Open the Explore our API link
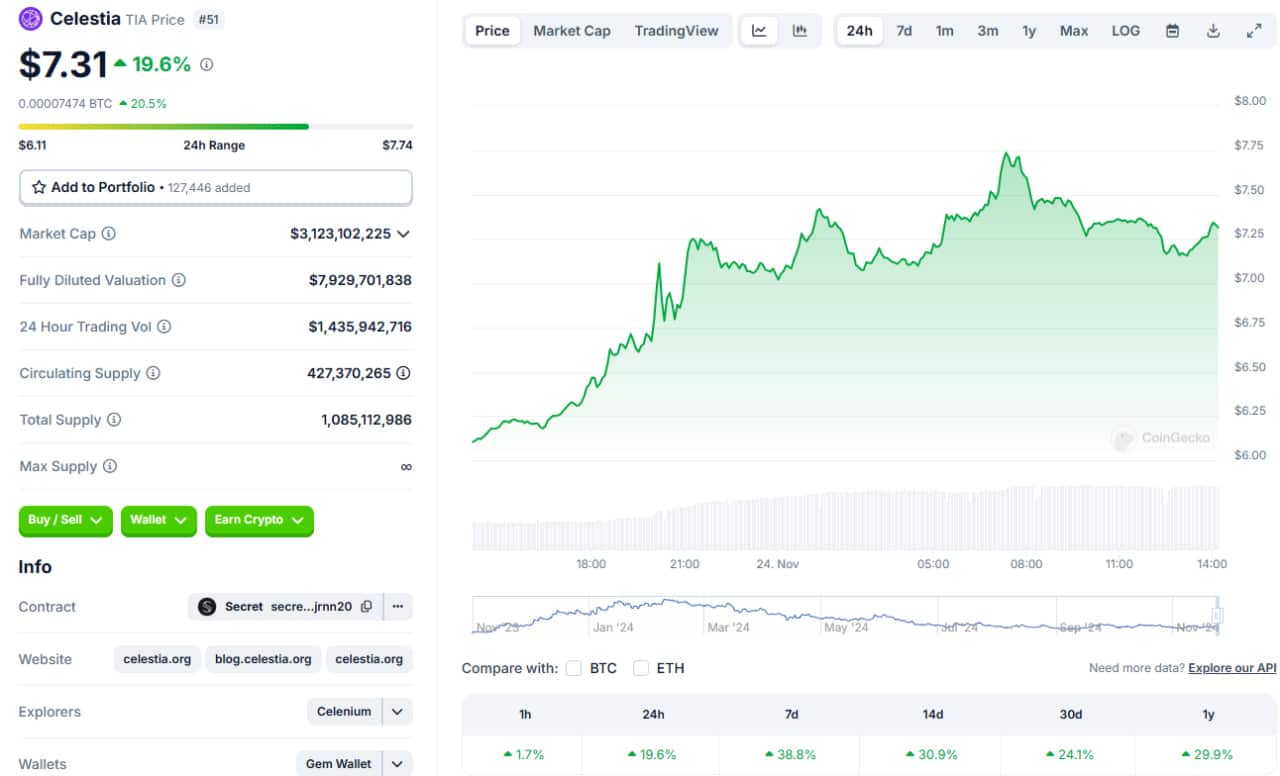1280x776 pixels. pos(1232,668)
